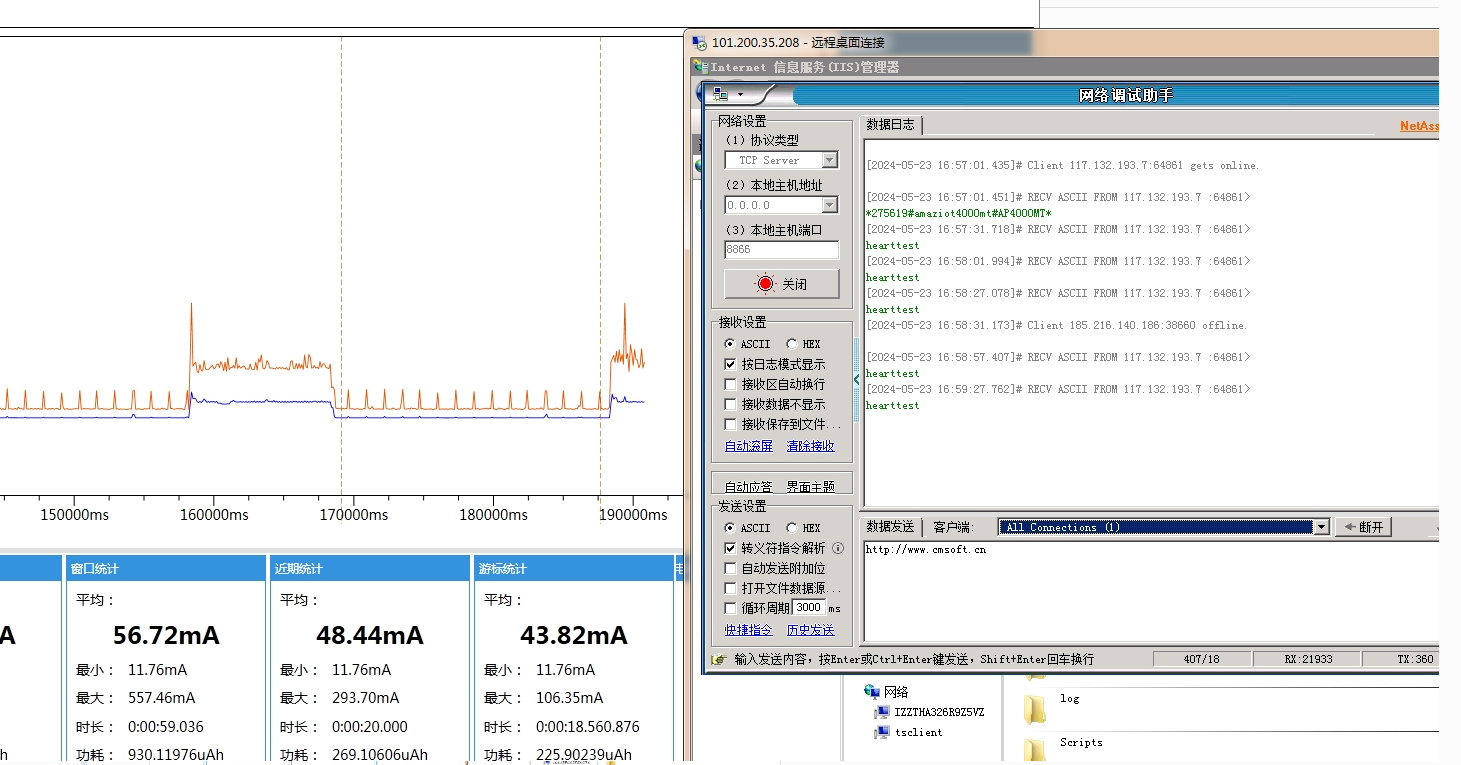Open the NetAss link at top right
Image resolution: width=1461 pixels, height=765 pixels.
pos(1419,126)
